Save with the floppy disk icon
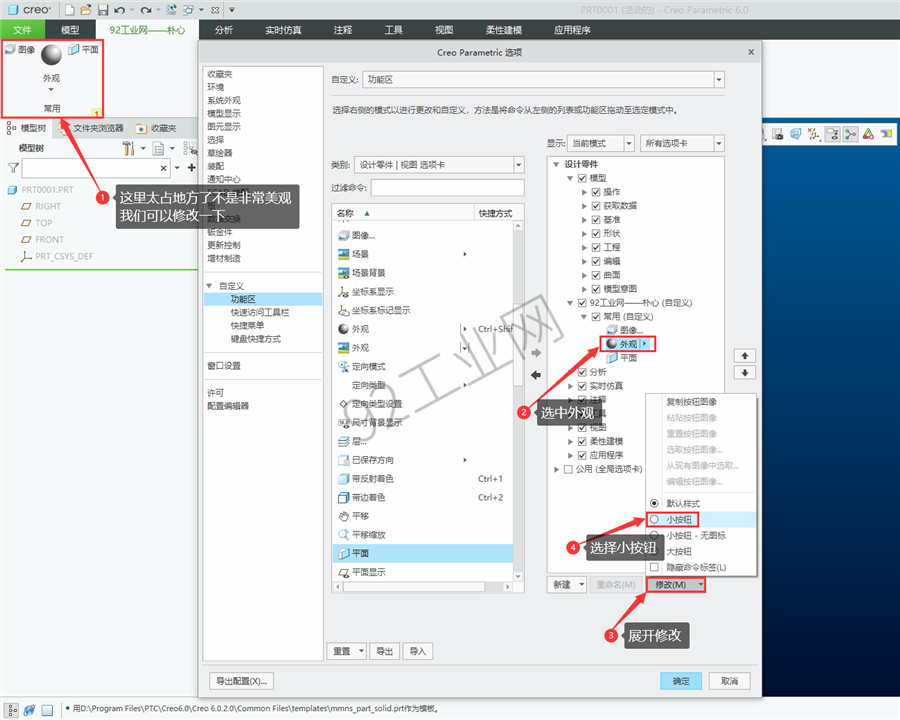The height and width of the screenshot is (720, 900). click(103, 10)
